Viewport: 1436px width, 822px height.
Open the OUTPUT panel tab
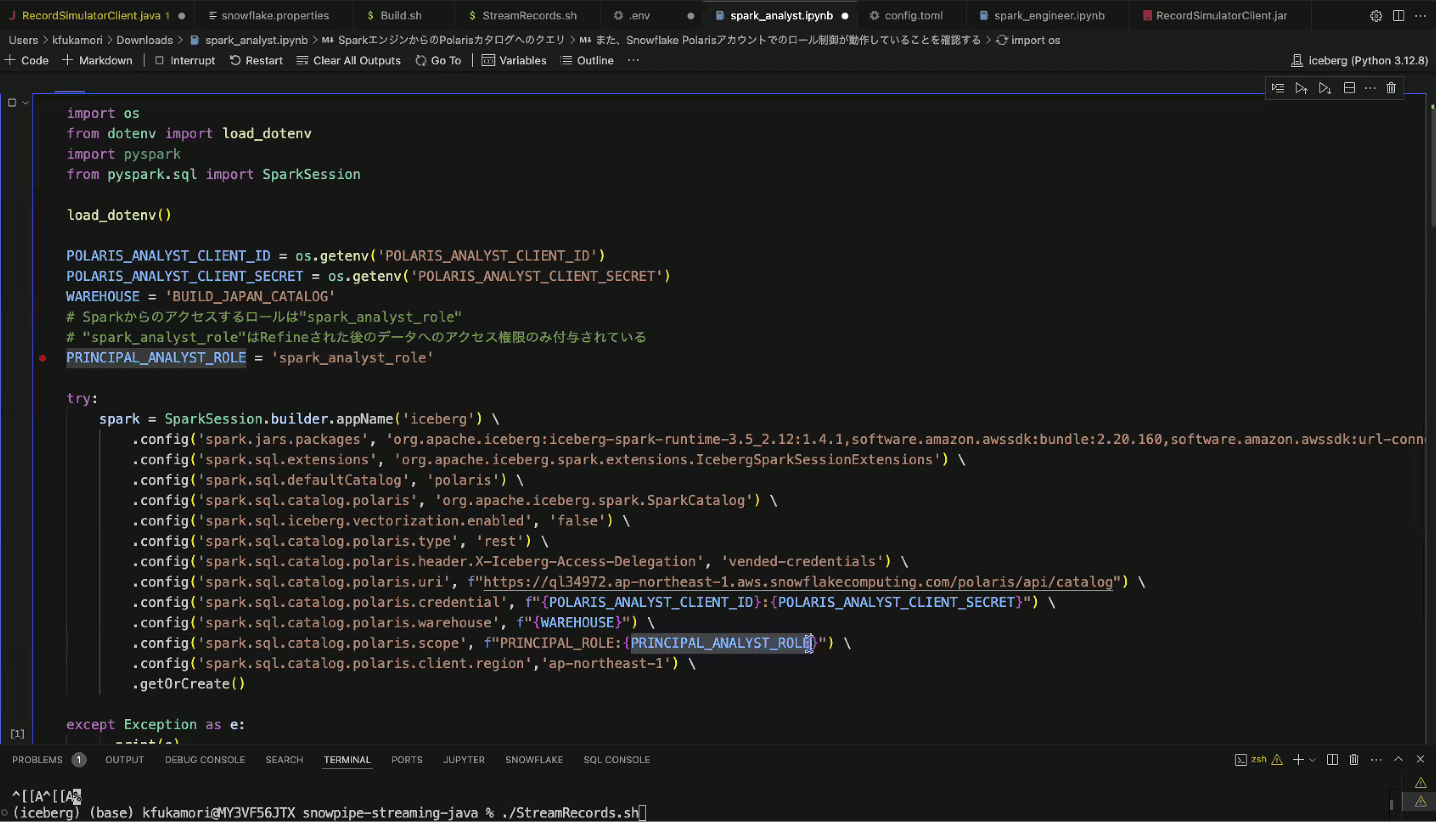click(x=125, y=760)
